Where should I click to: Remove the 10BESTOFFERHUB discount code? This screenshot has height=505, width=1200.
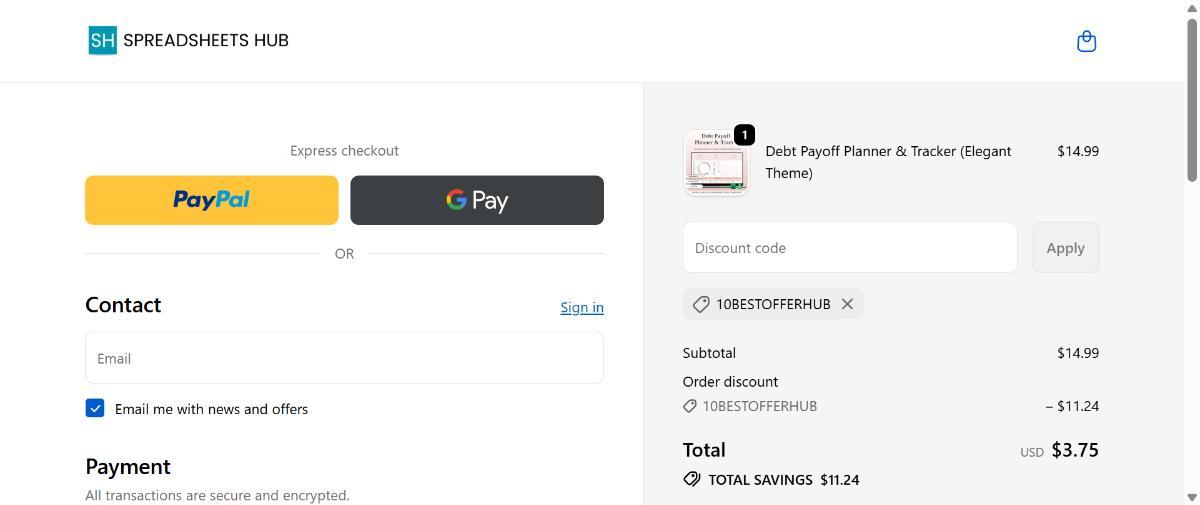847,304
